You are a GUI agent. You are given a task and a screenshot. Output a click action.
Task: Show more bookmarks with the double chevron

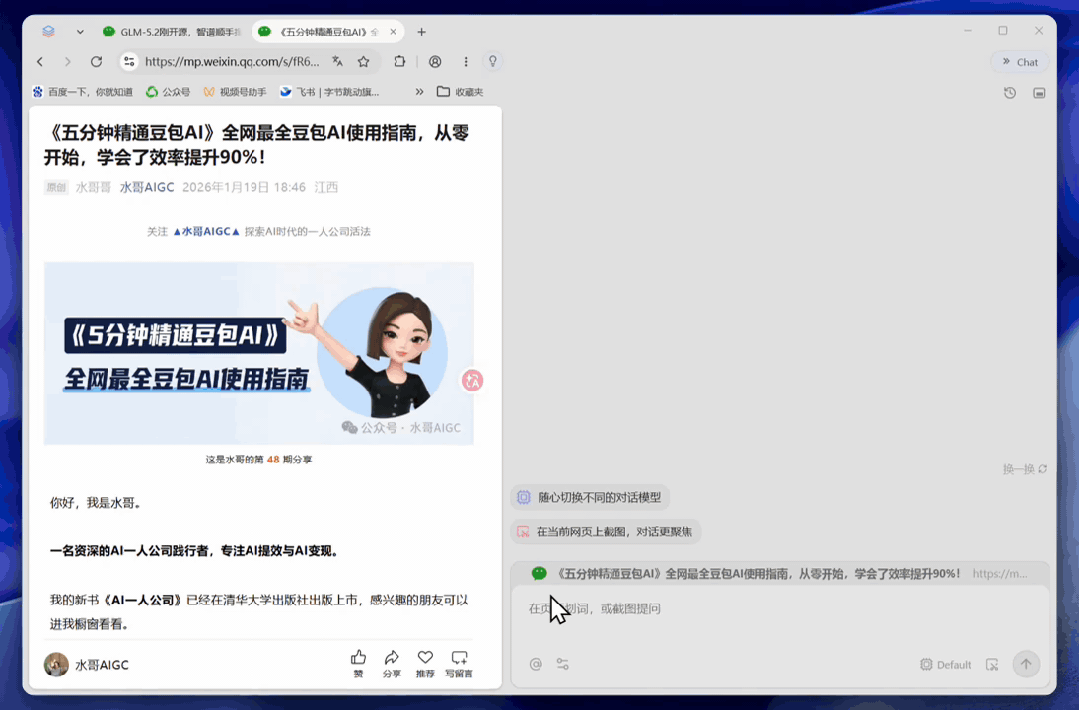(x=419, y=92)
